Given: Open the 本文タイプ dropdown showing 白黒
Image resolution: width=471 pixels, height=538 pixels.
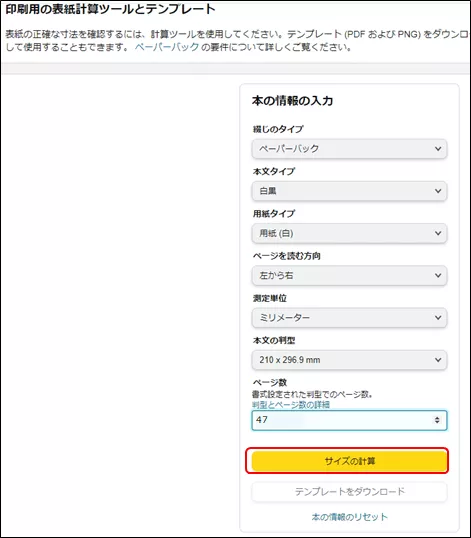Looking at the screenshot, I should (349, 191).
